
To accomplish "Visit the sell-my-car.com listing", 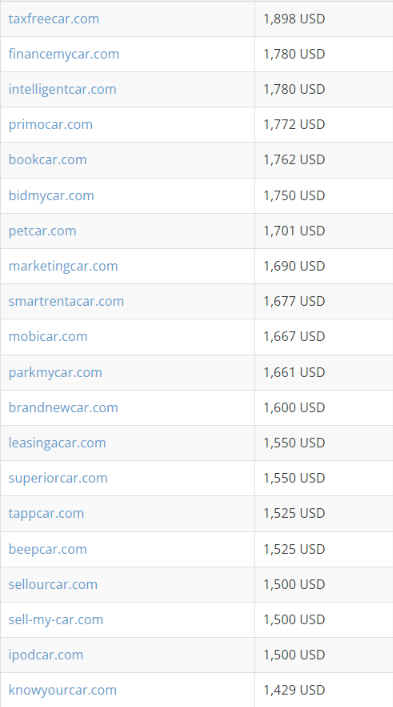I will pos(56,620).
